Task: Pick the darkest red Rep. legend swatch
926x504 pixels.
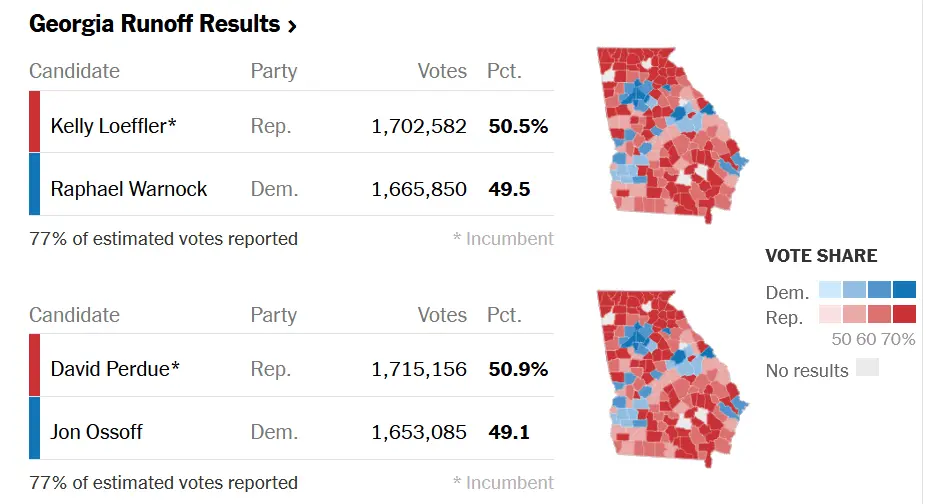Action: tap(904, 315)
